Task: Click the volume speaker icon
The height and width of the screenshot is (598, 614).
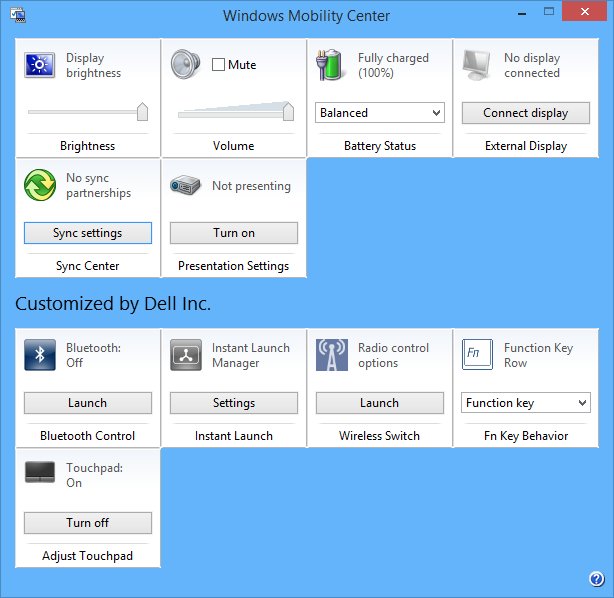Action: tap(186, 65)
